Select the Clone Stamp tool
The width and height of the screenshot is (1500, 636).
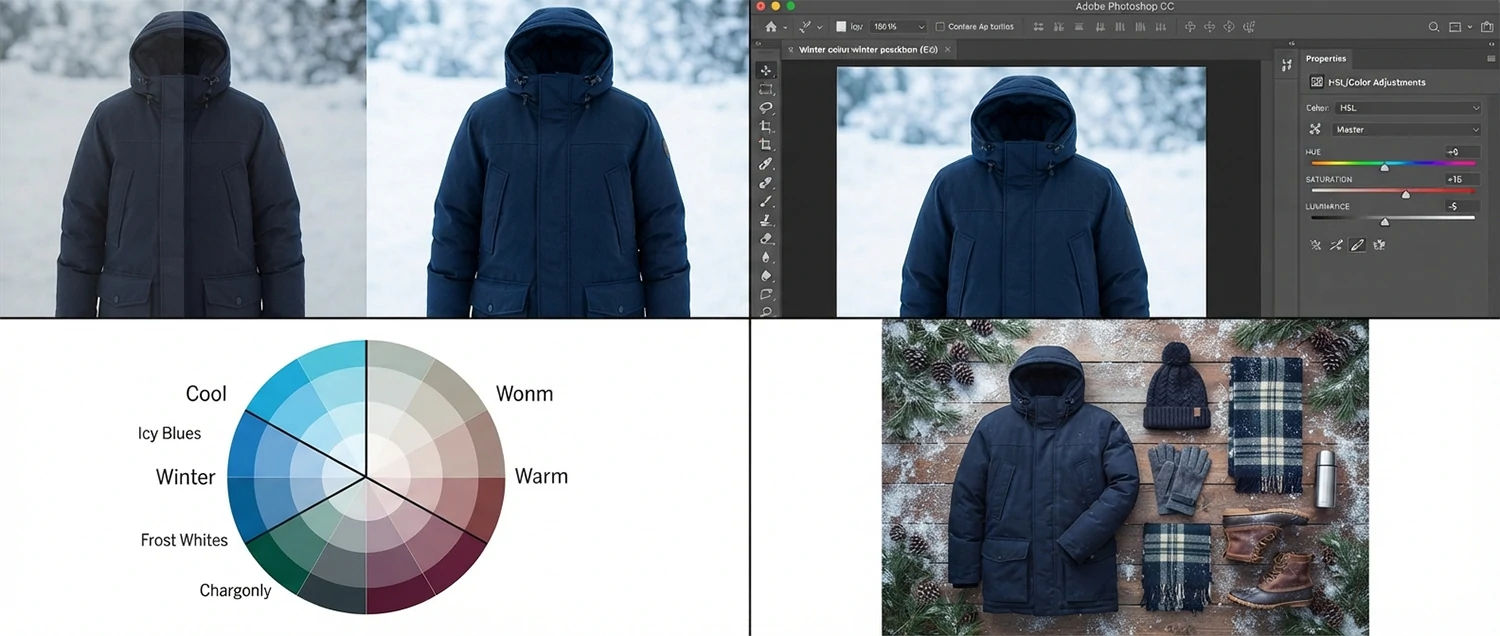766,220
